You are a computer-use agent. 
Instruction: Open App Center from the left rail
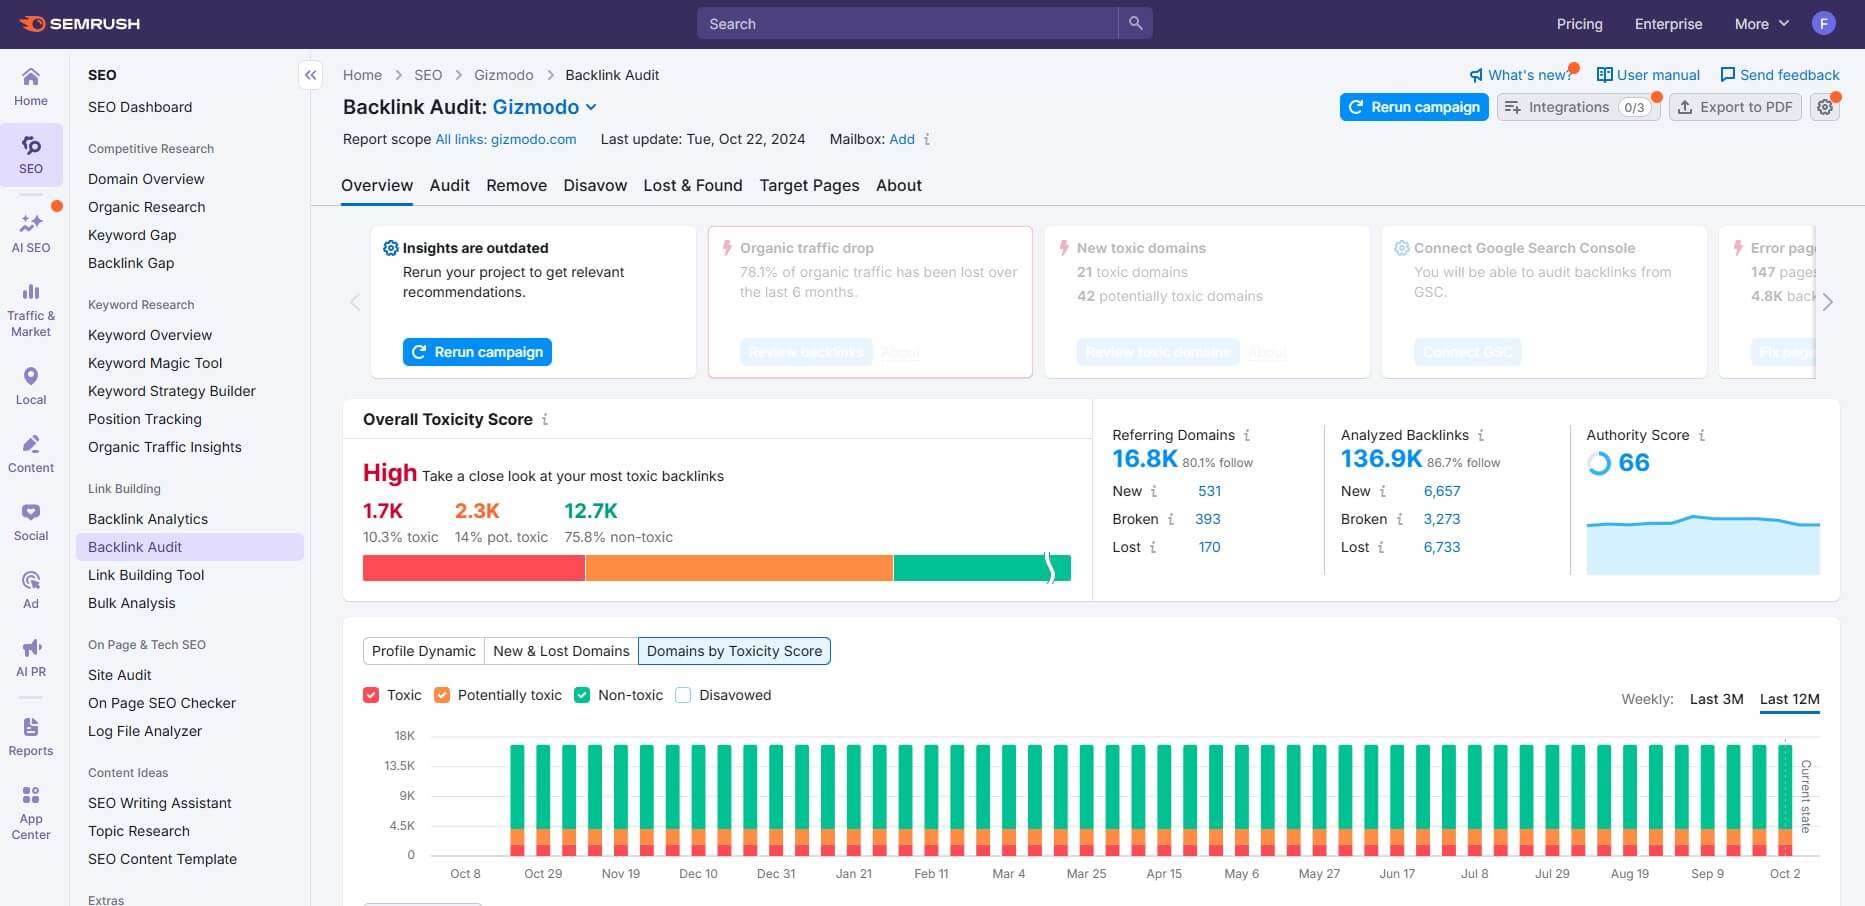click(31, 805)
